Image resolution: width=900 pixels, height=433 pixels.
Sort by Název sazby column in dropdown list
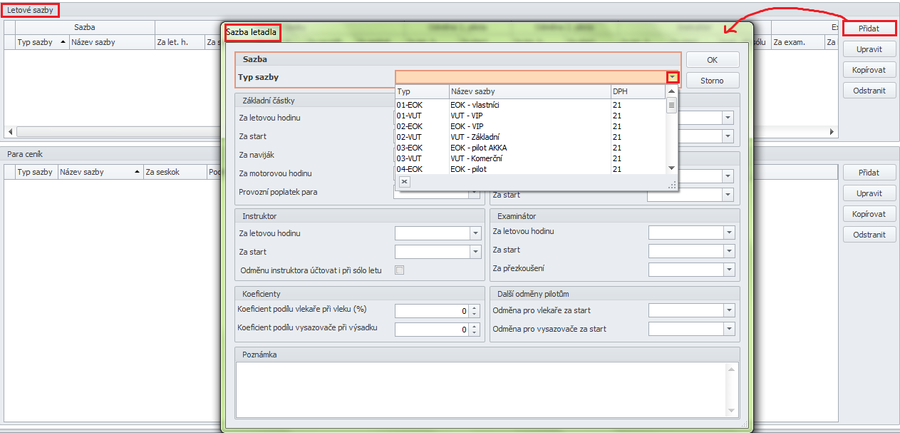tap(528, 91)
